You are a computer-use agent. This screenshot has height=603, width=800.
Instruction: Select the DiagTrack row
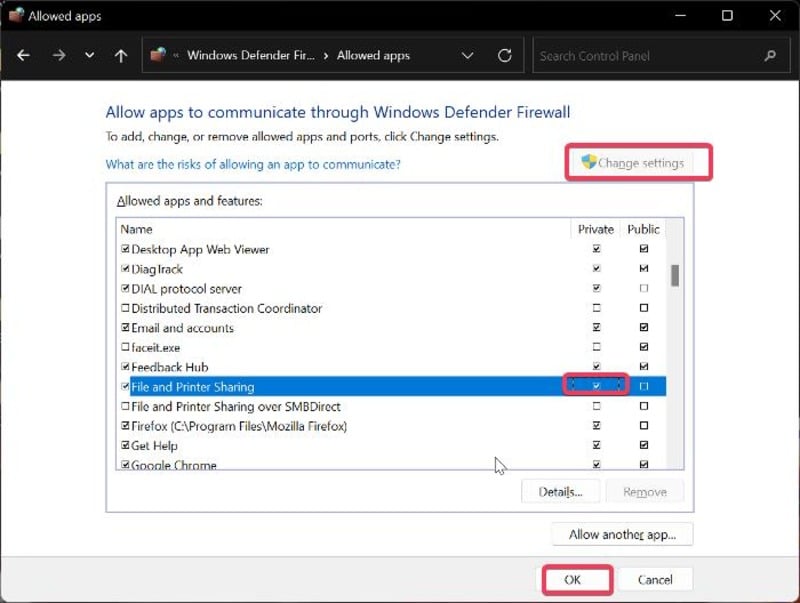click(x=392, y=268)
